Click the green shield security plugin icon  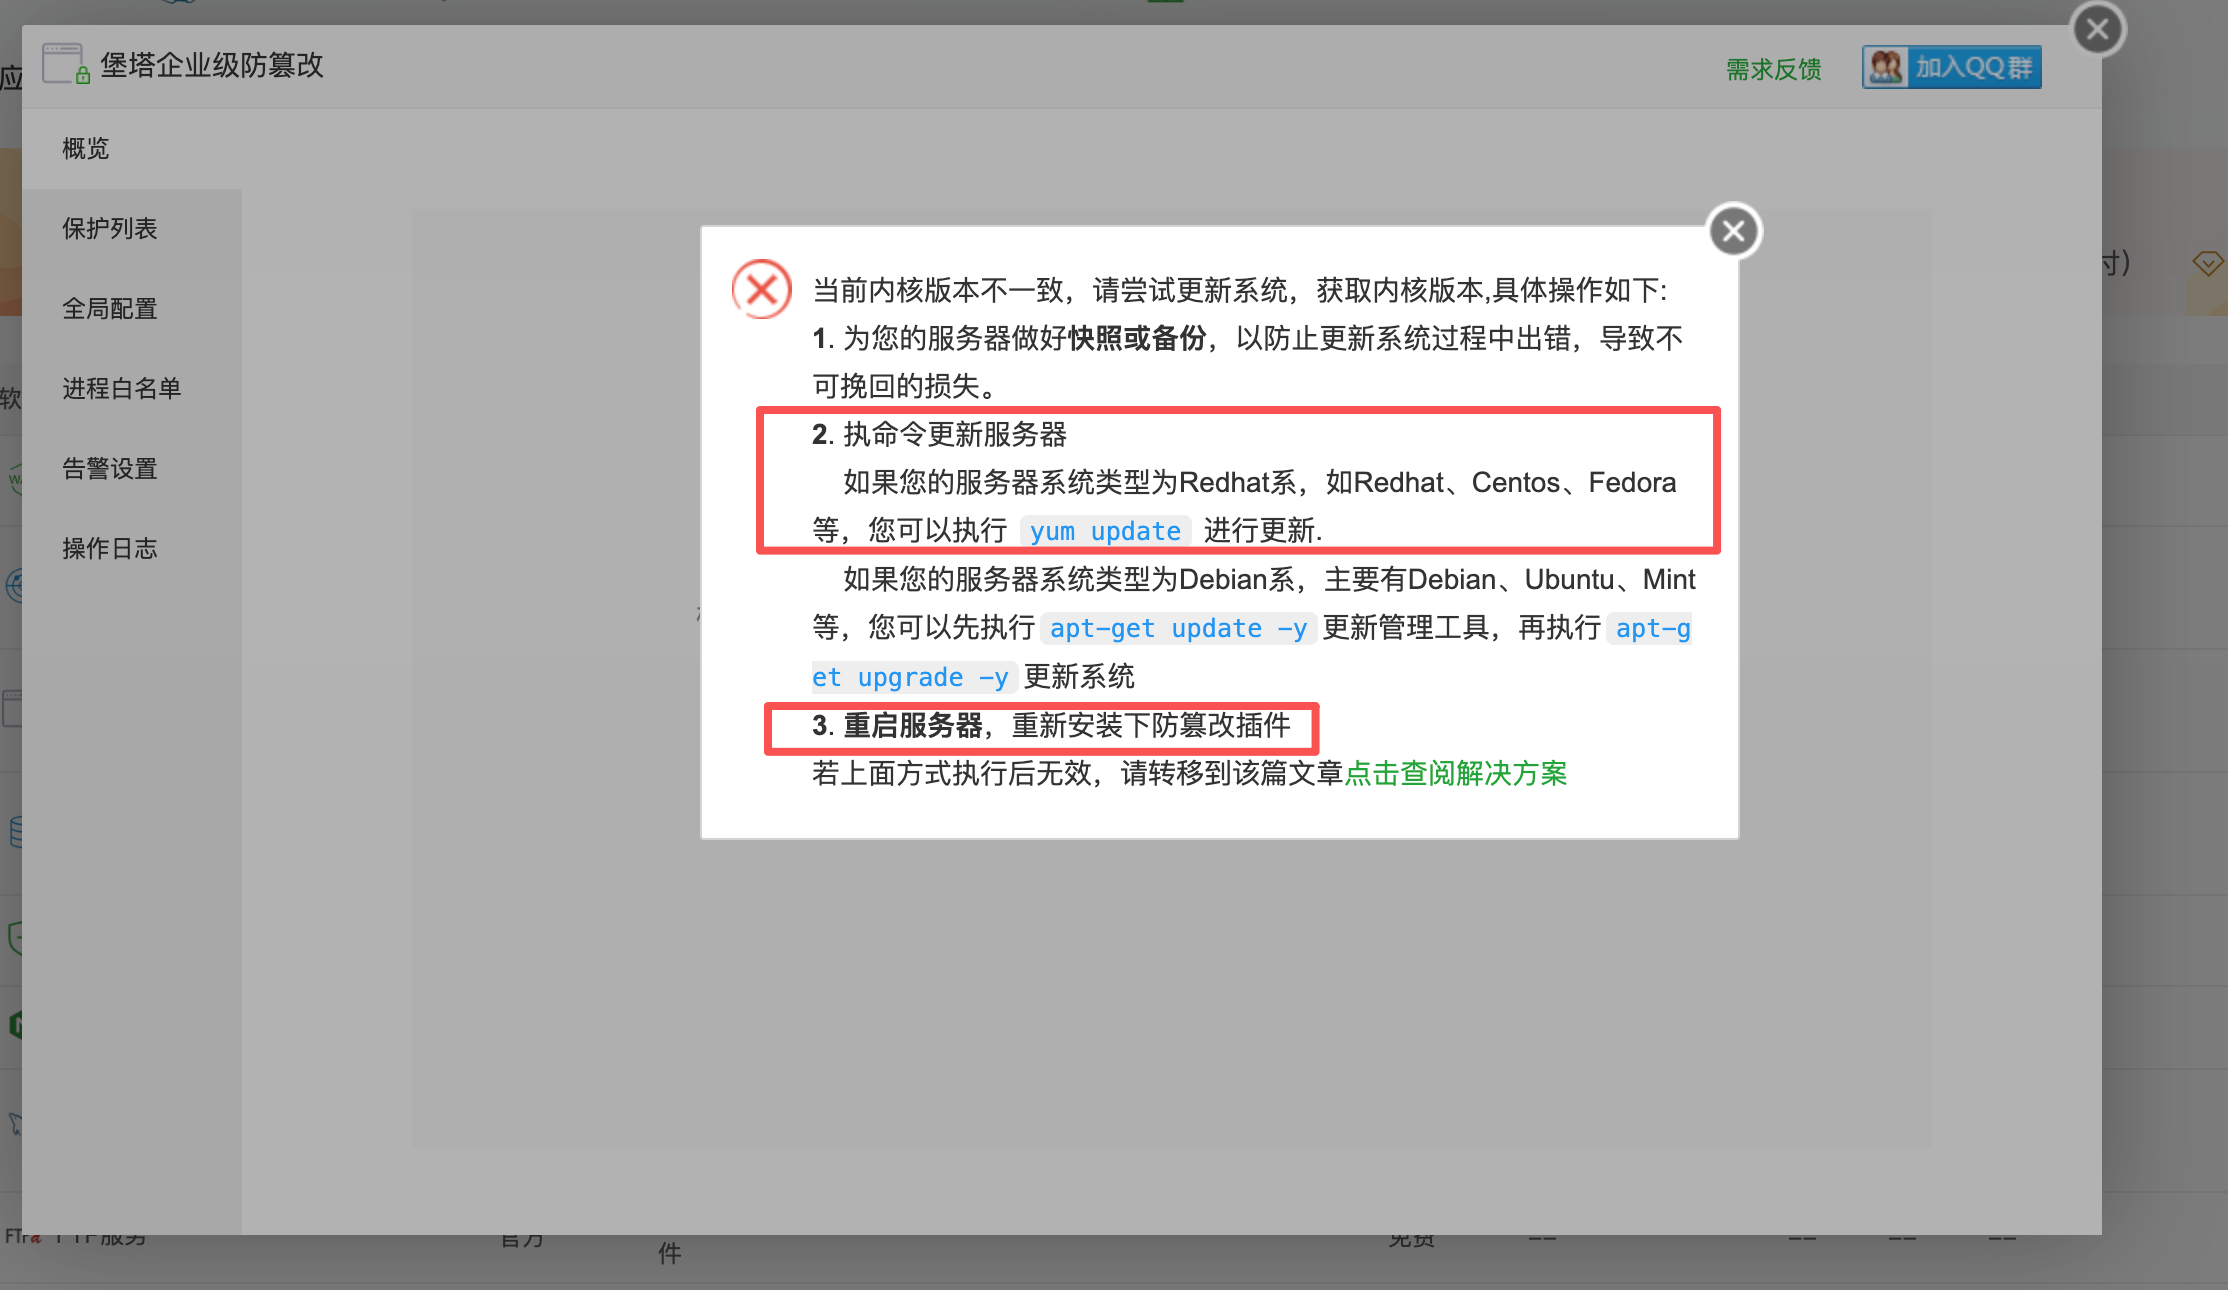[14, 938]
